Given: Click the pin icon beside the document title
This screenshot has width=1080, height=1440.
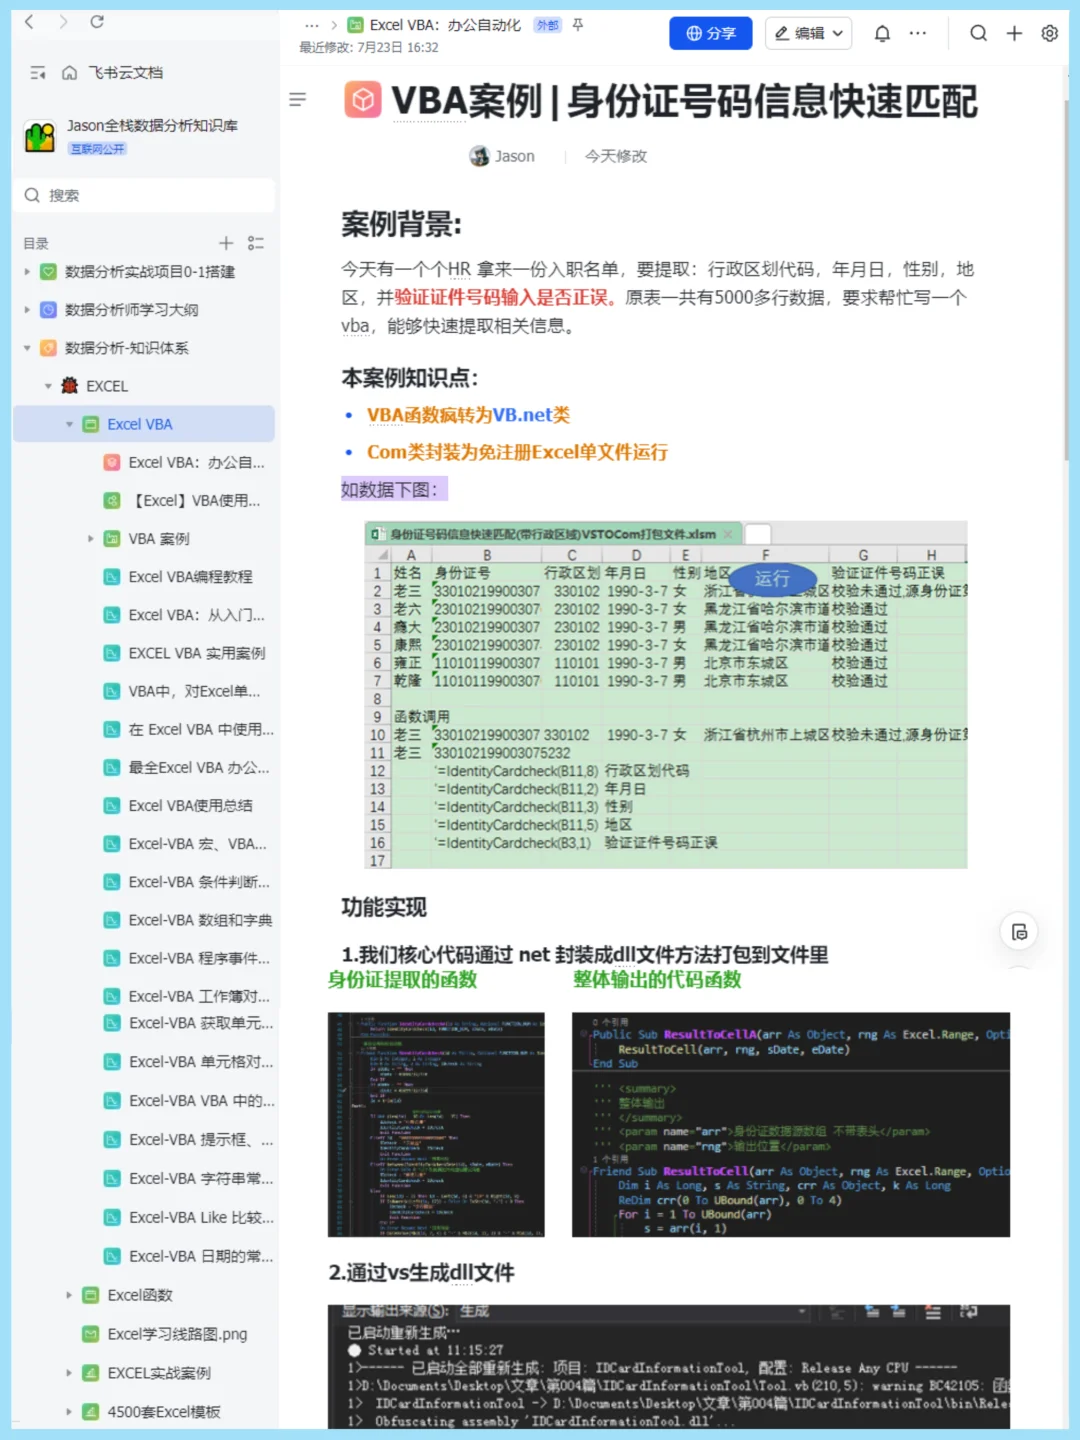Looking at the screenshot, I should tap(575, 27).
